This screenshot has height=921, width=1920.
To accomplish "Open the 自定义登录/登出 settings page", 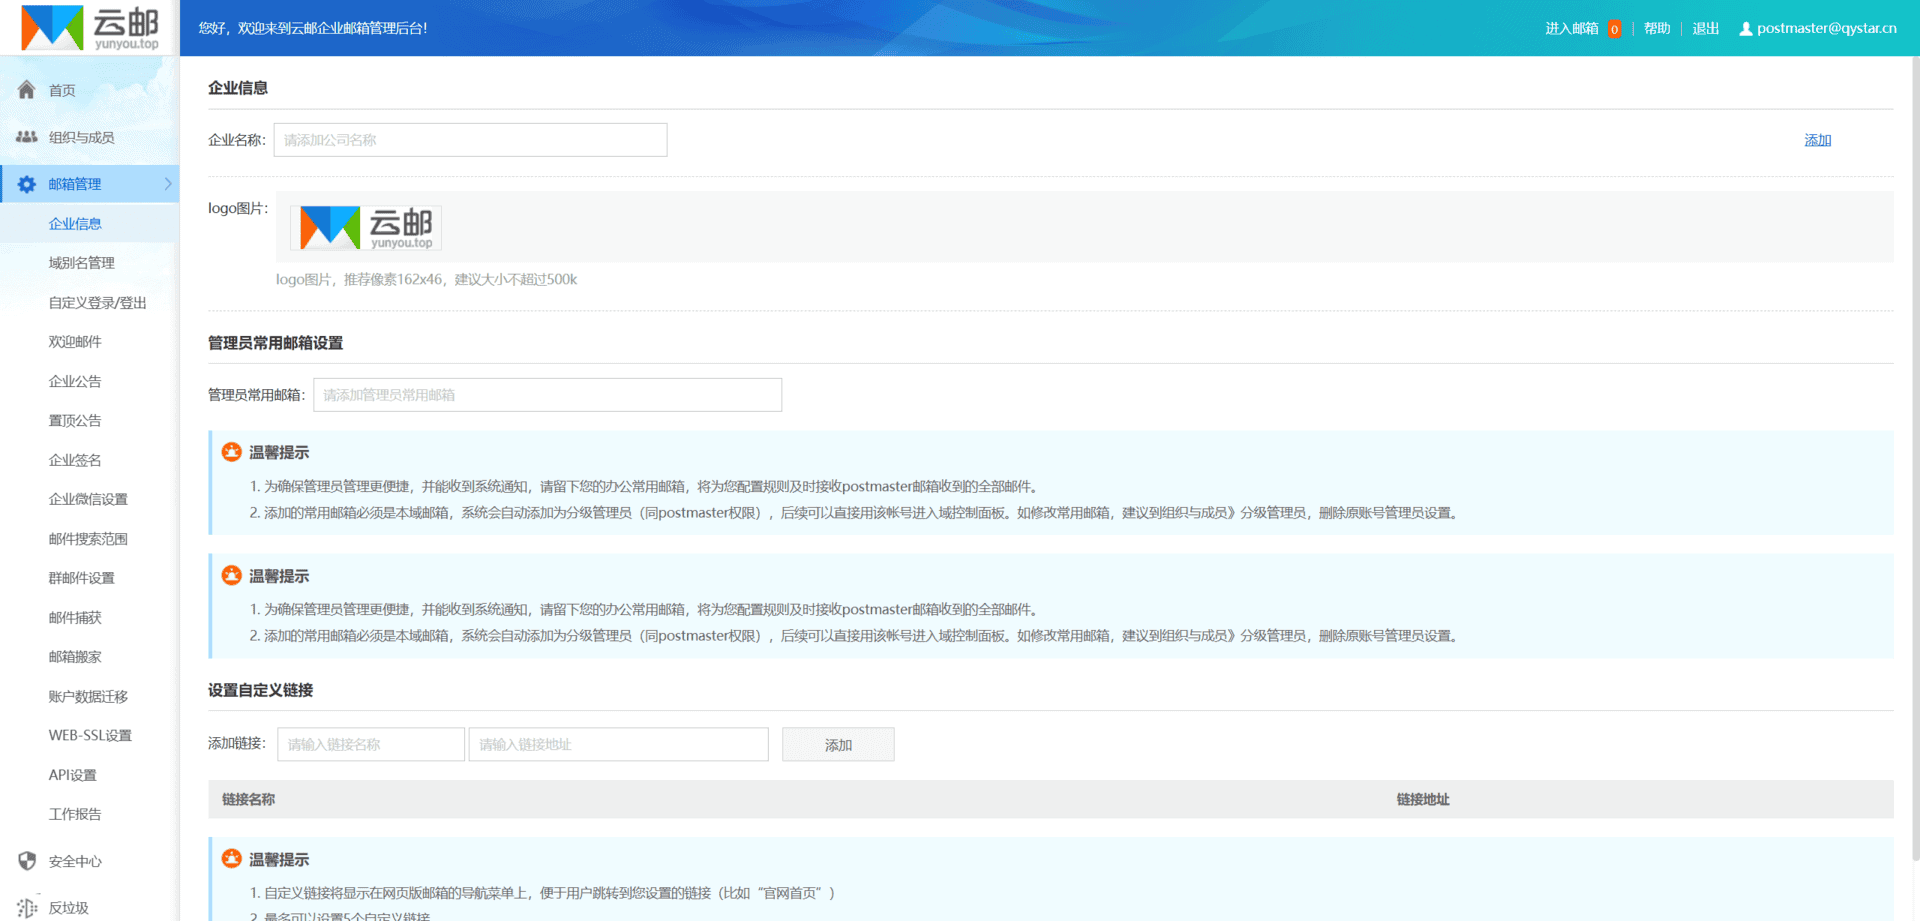I will click(97, 303).
